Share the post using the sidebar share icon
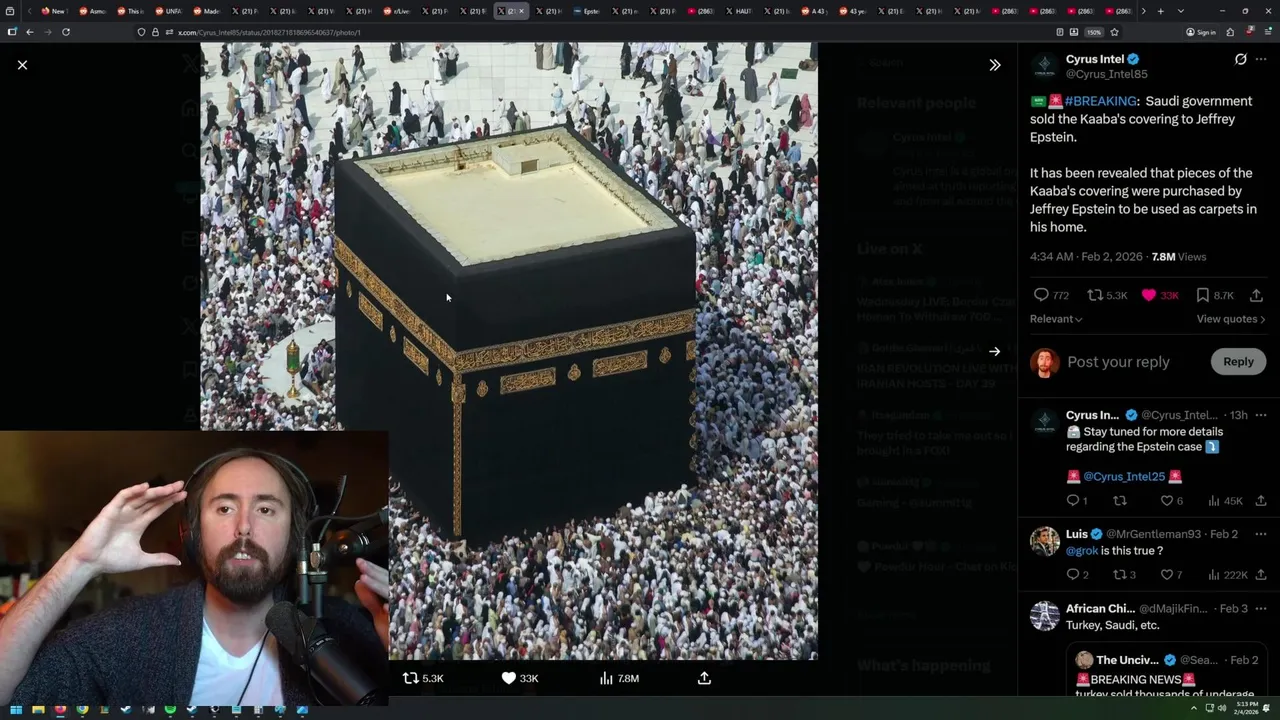This screenshot has width=1280, height=720. 1256,295
